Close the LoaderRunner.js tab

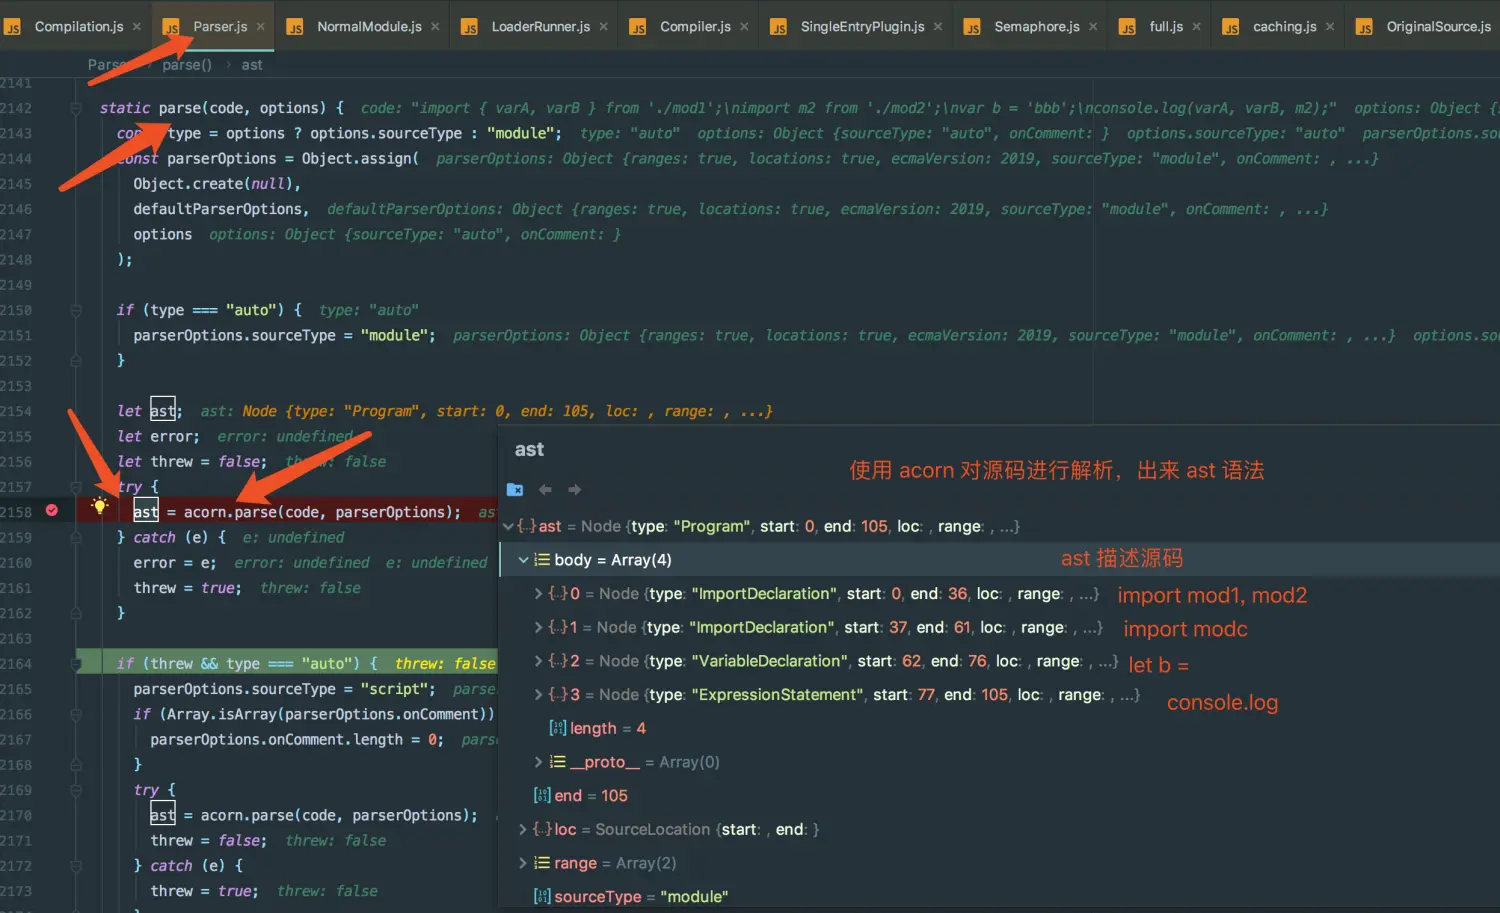pyautogui.click(x=604, y=27)
